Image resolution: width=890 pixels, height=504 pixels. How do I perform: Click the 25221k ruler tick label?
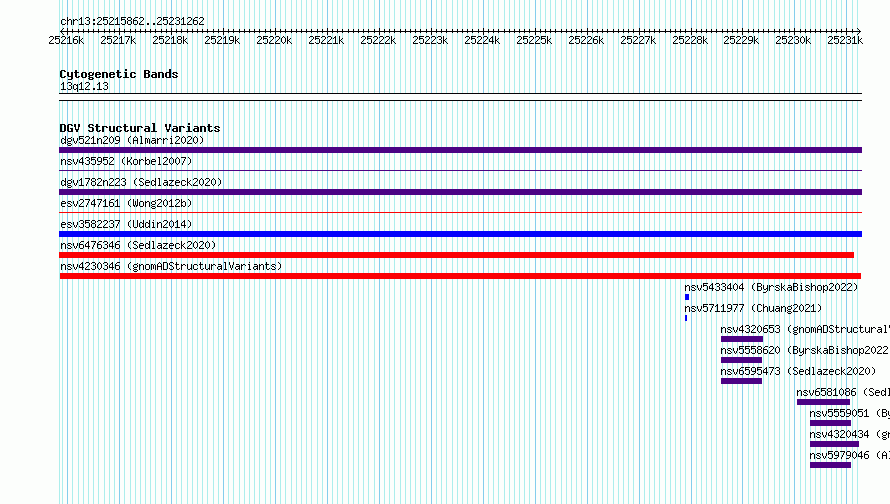(x=326, y=41)
